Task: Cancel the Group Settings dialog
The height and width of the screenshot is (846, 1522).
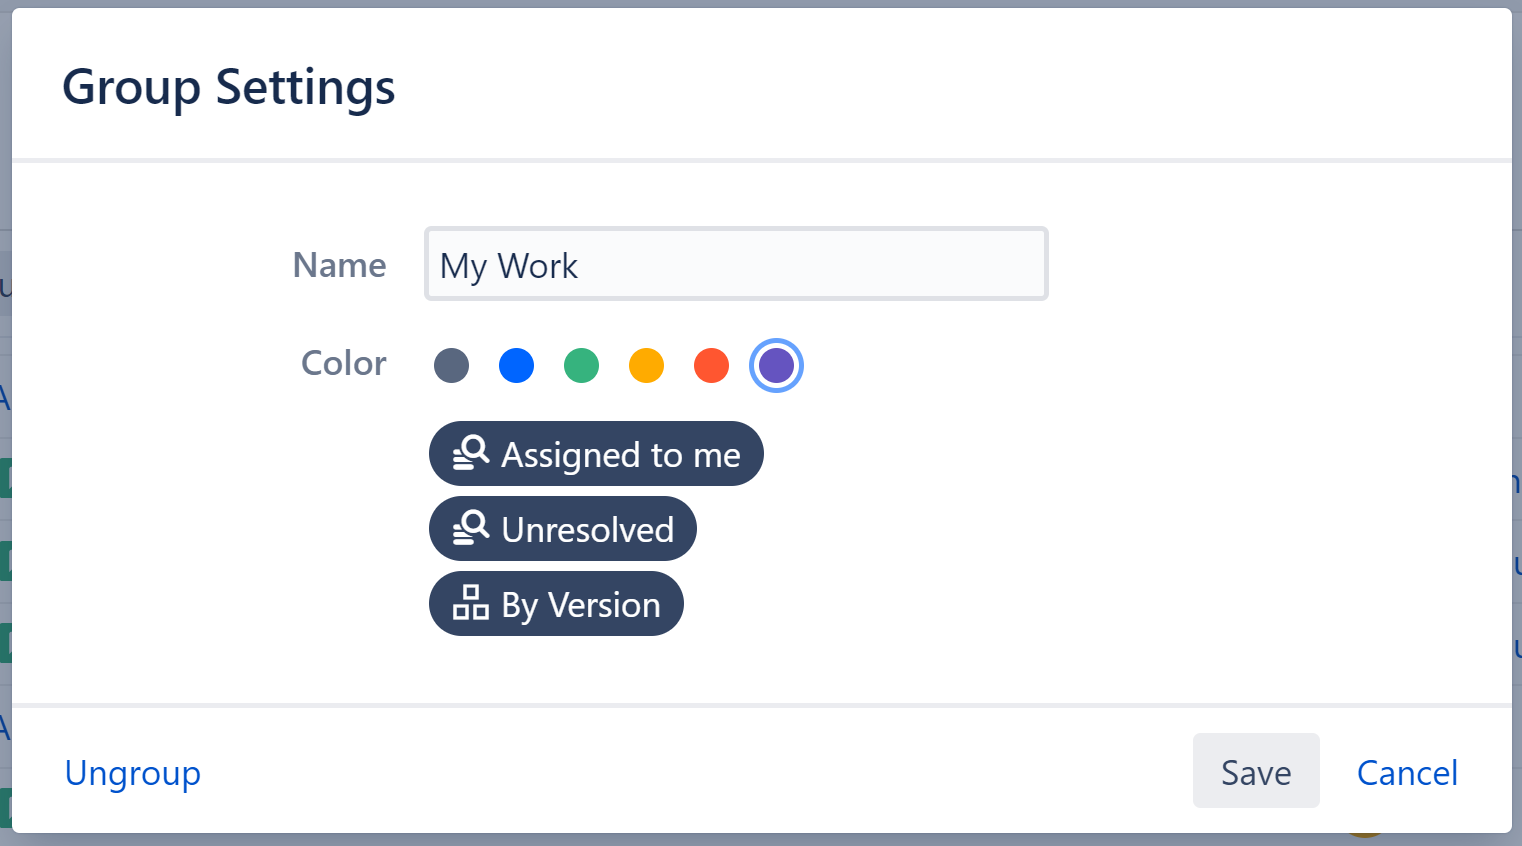Action: point(1406,771)
